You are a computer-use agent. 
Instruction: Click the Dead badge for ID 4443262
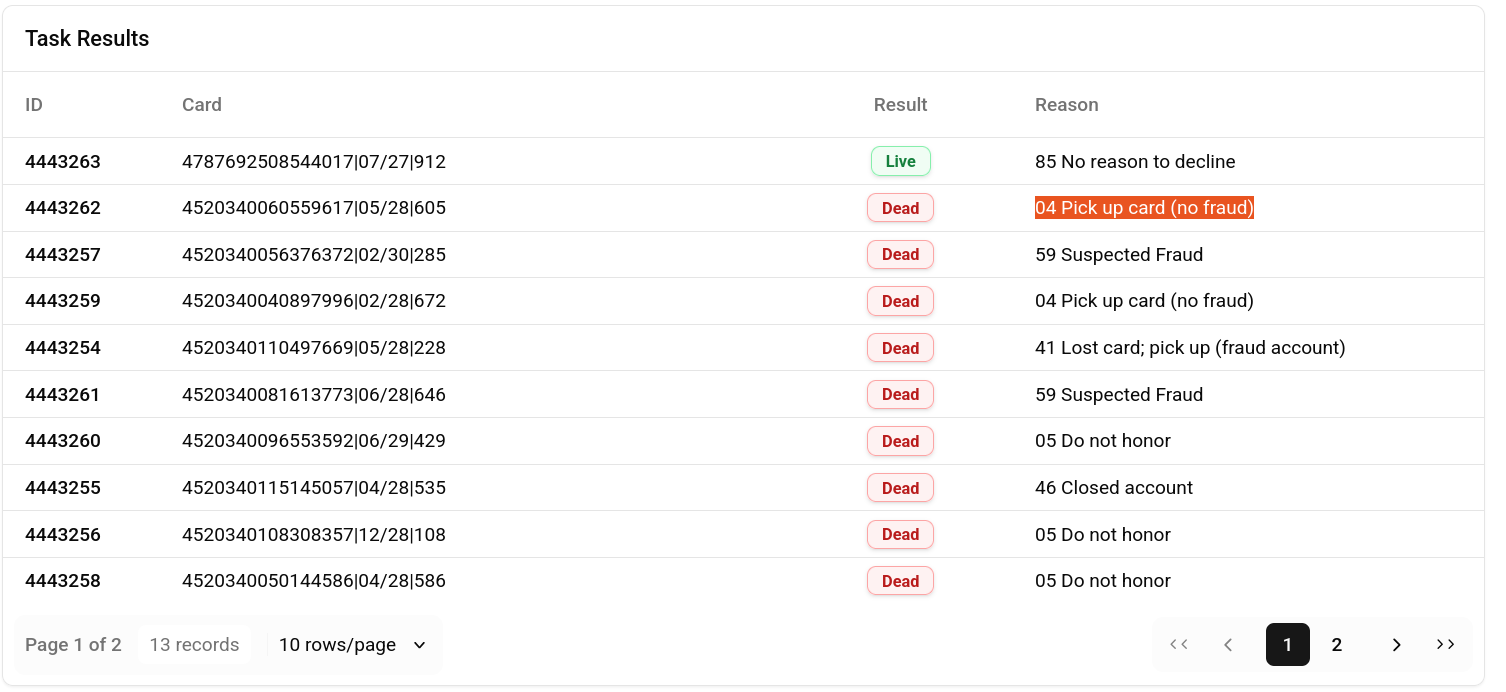[x=900, y=208]
